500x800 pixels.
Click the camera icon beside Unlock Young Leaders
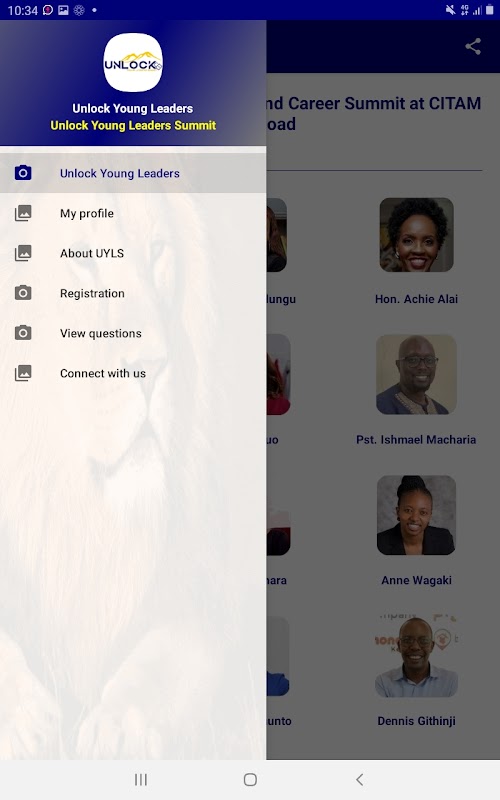23,173
